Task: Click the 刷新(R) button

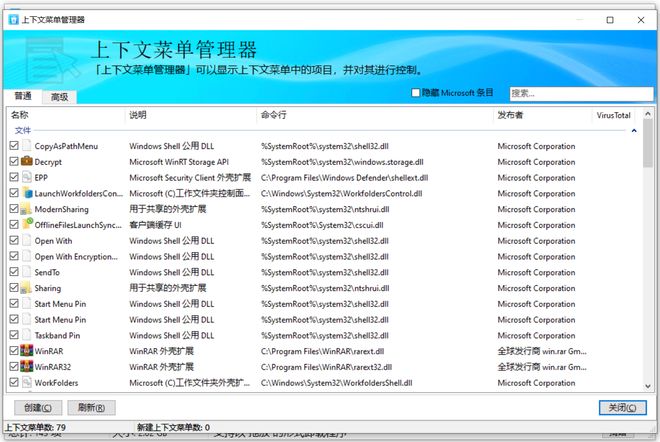Action: point(91,407)
